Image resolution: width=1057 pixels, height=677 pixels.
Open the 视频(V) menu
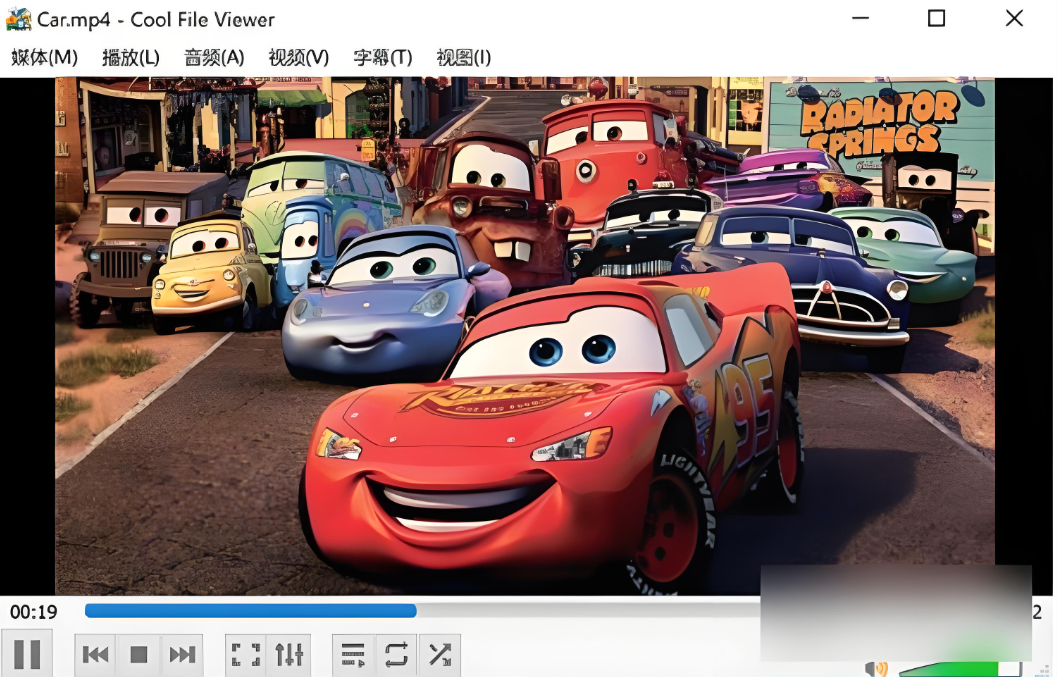[299, 57]
